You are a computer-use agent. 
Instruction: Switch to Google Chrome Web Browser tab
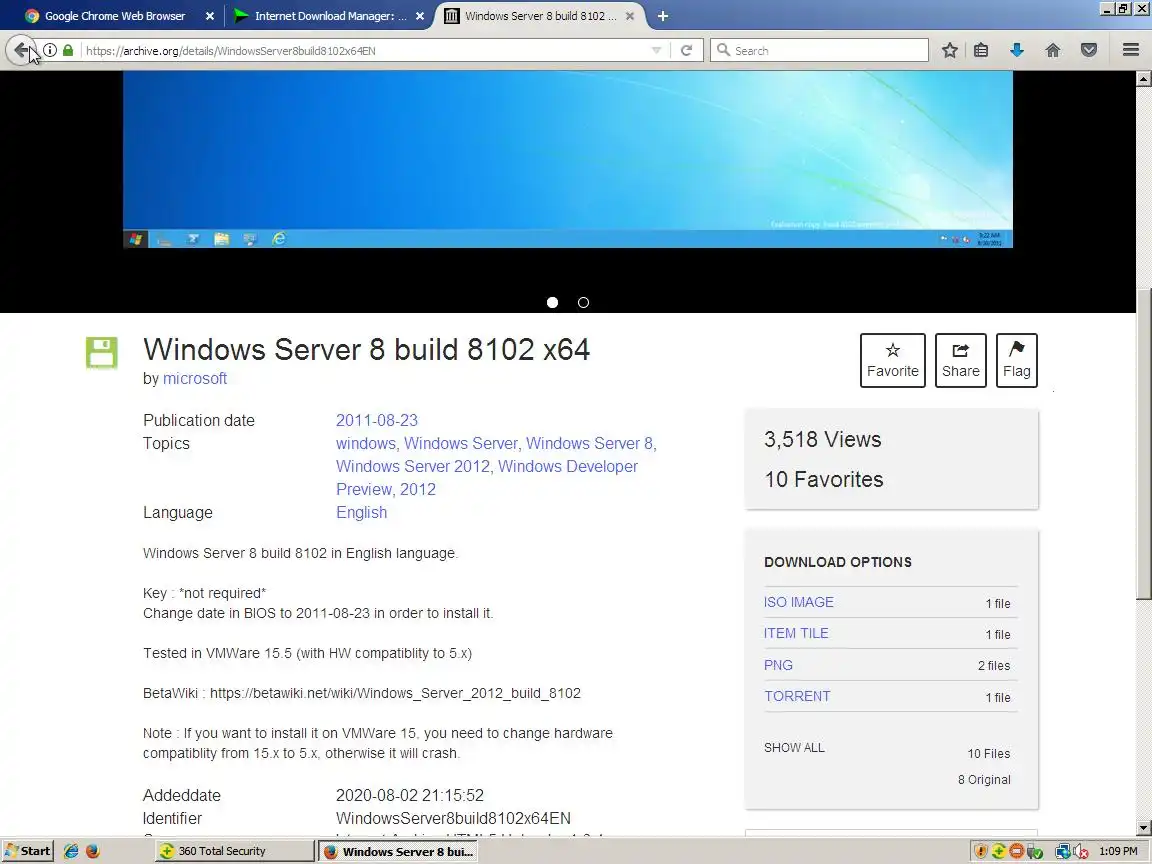tap(115, 15)
